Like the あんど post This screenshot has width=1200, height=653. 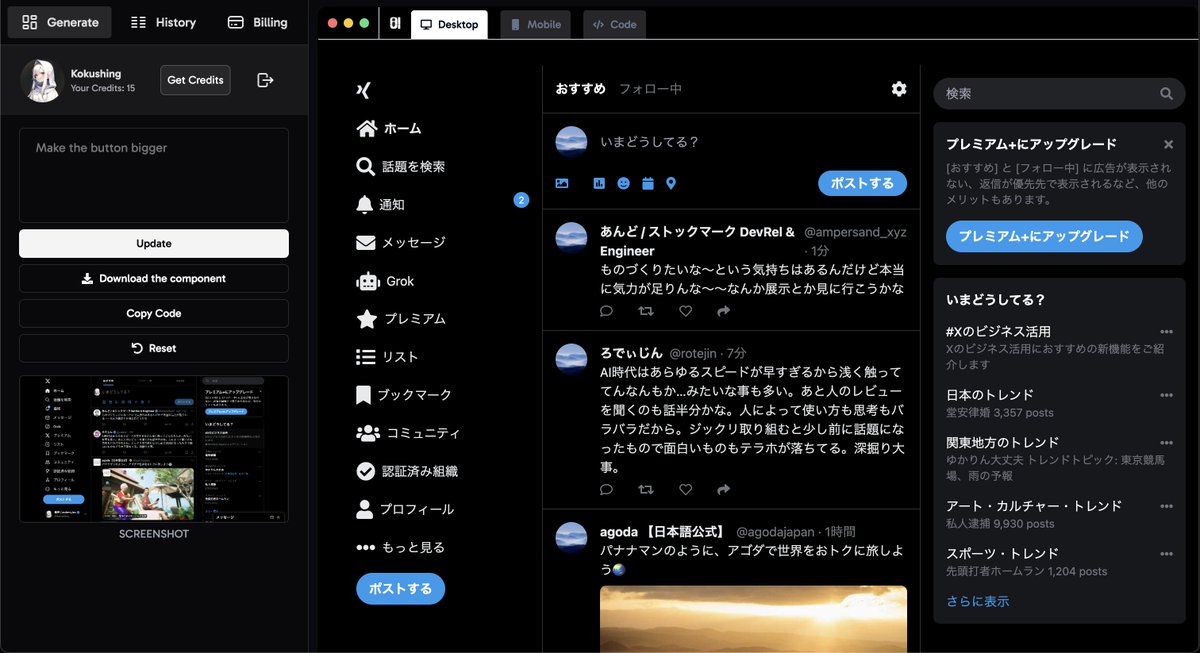(x=685, y=311)
